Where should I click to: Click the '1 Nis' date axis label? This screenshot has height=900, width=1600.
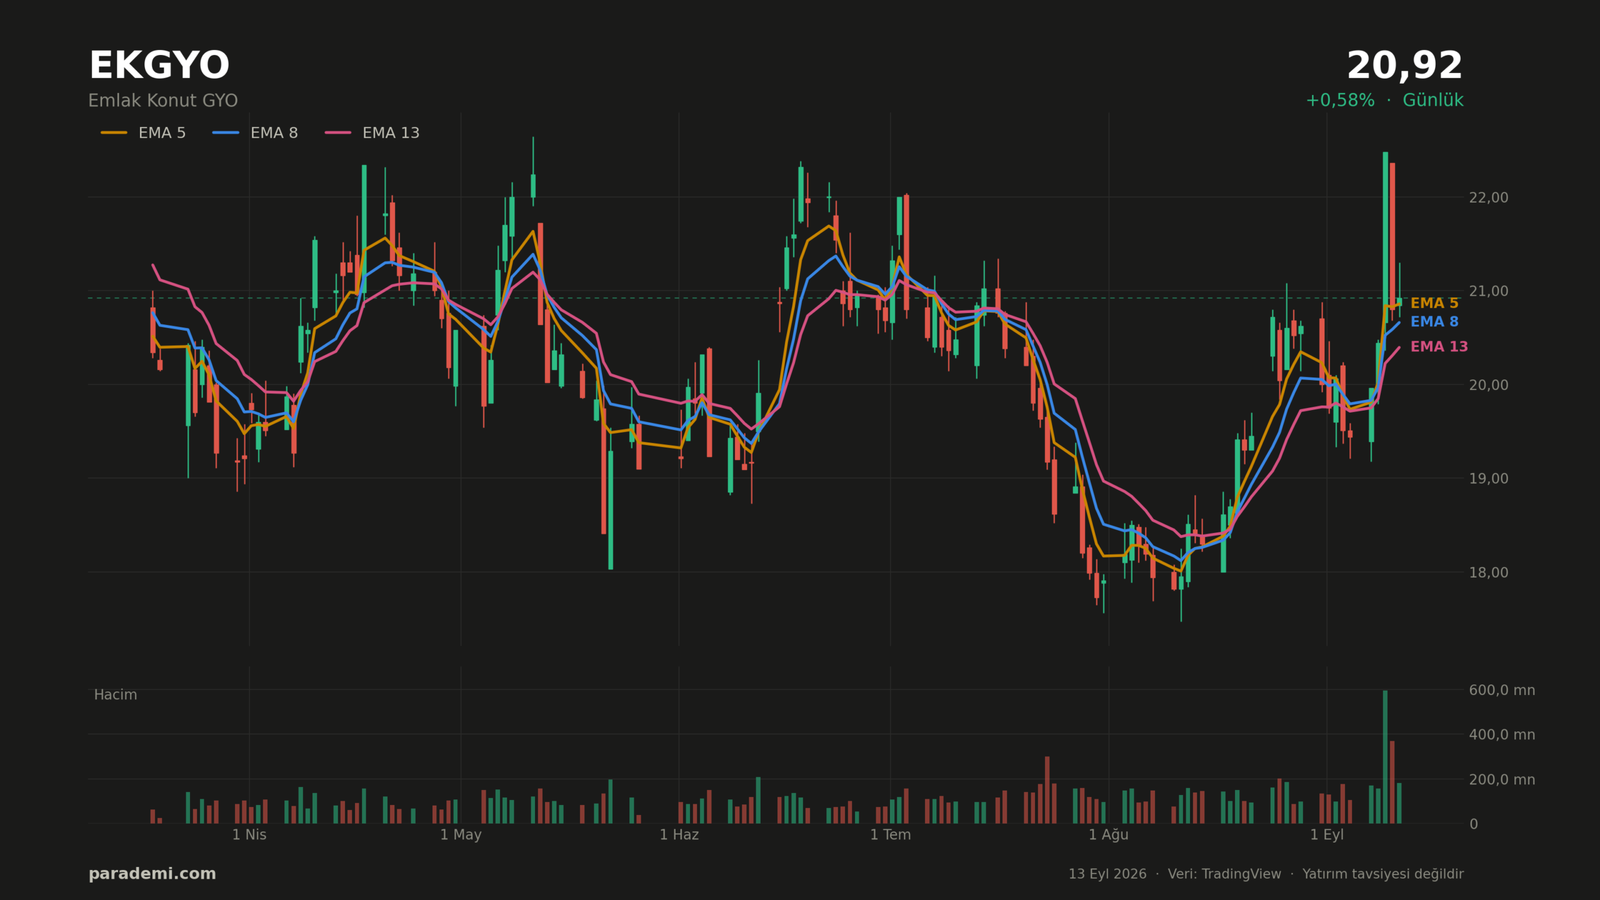click(249, 835)
